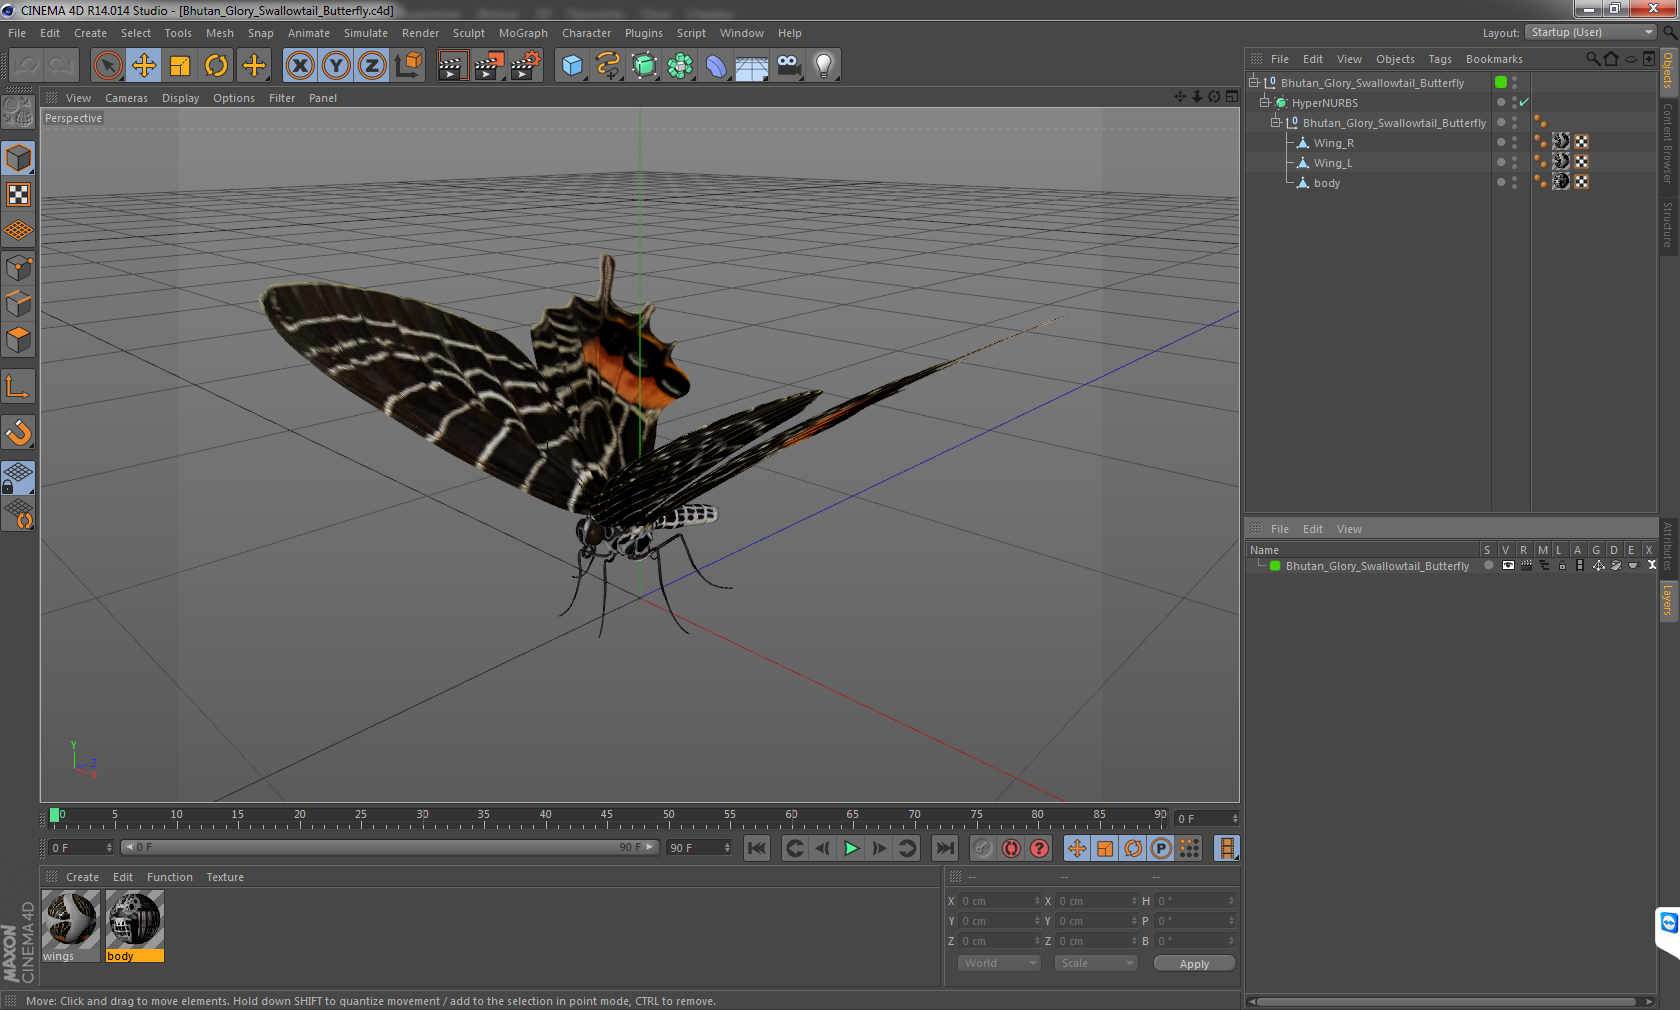This screenshot has height=1010, width=1680.
Task: Add a light object
Action: pyautogui.click(x=824, y=66)
